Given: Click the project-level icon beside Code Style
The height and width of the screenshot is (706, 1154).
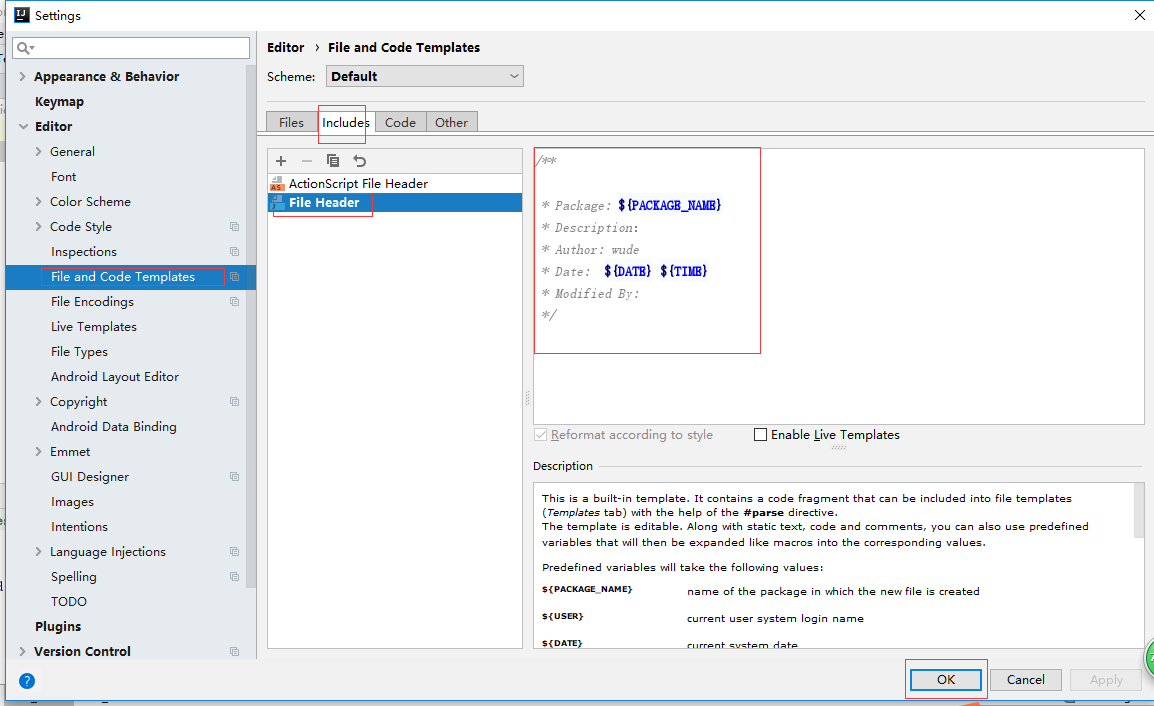Looking at the screenshot, I should pyautogui.click(x=234, y=227).
